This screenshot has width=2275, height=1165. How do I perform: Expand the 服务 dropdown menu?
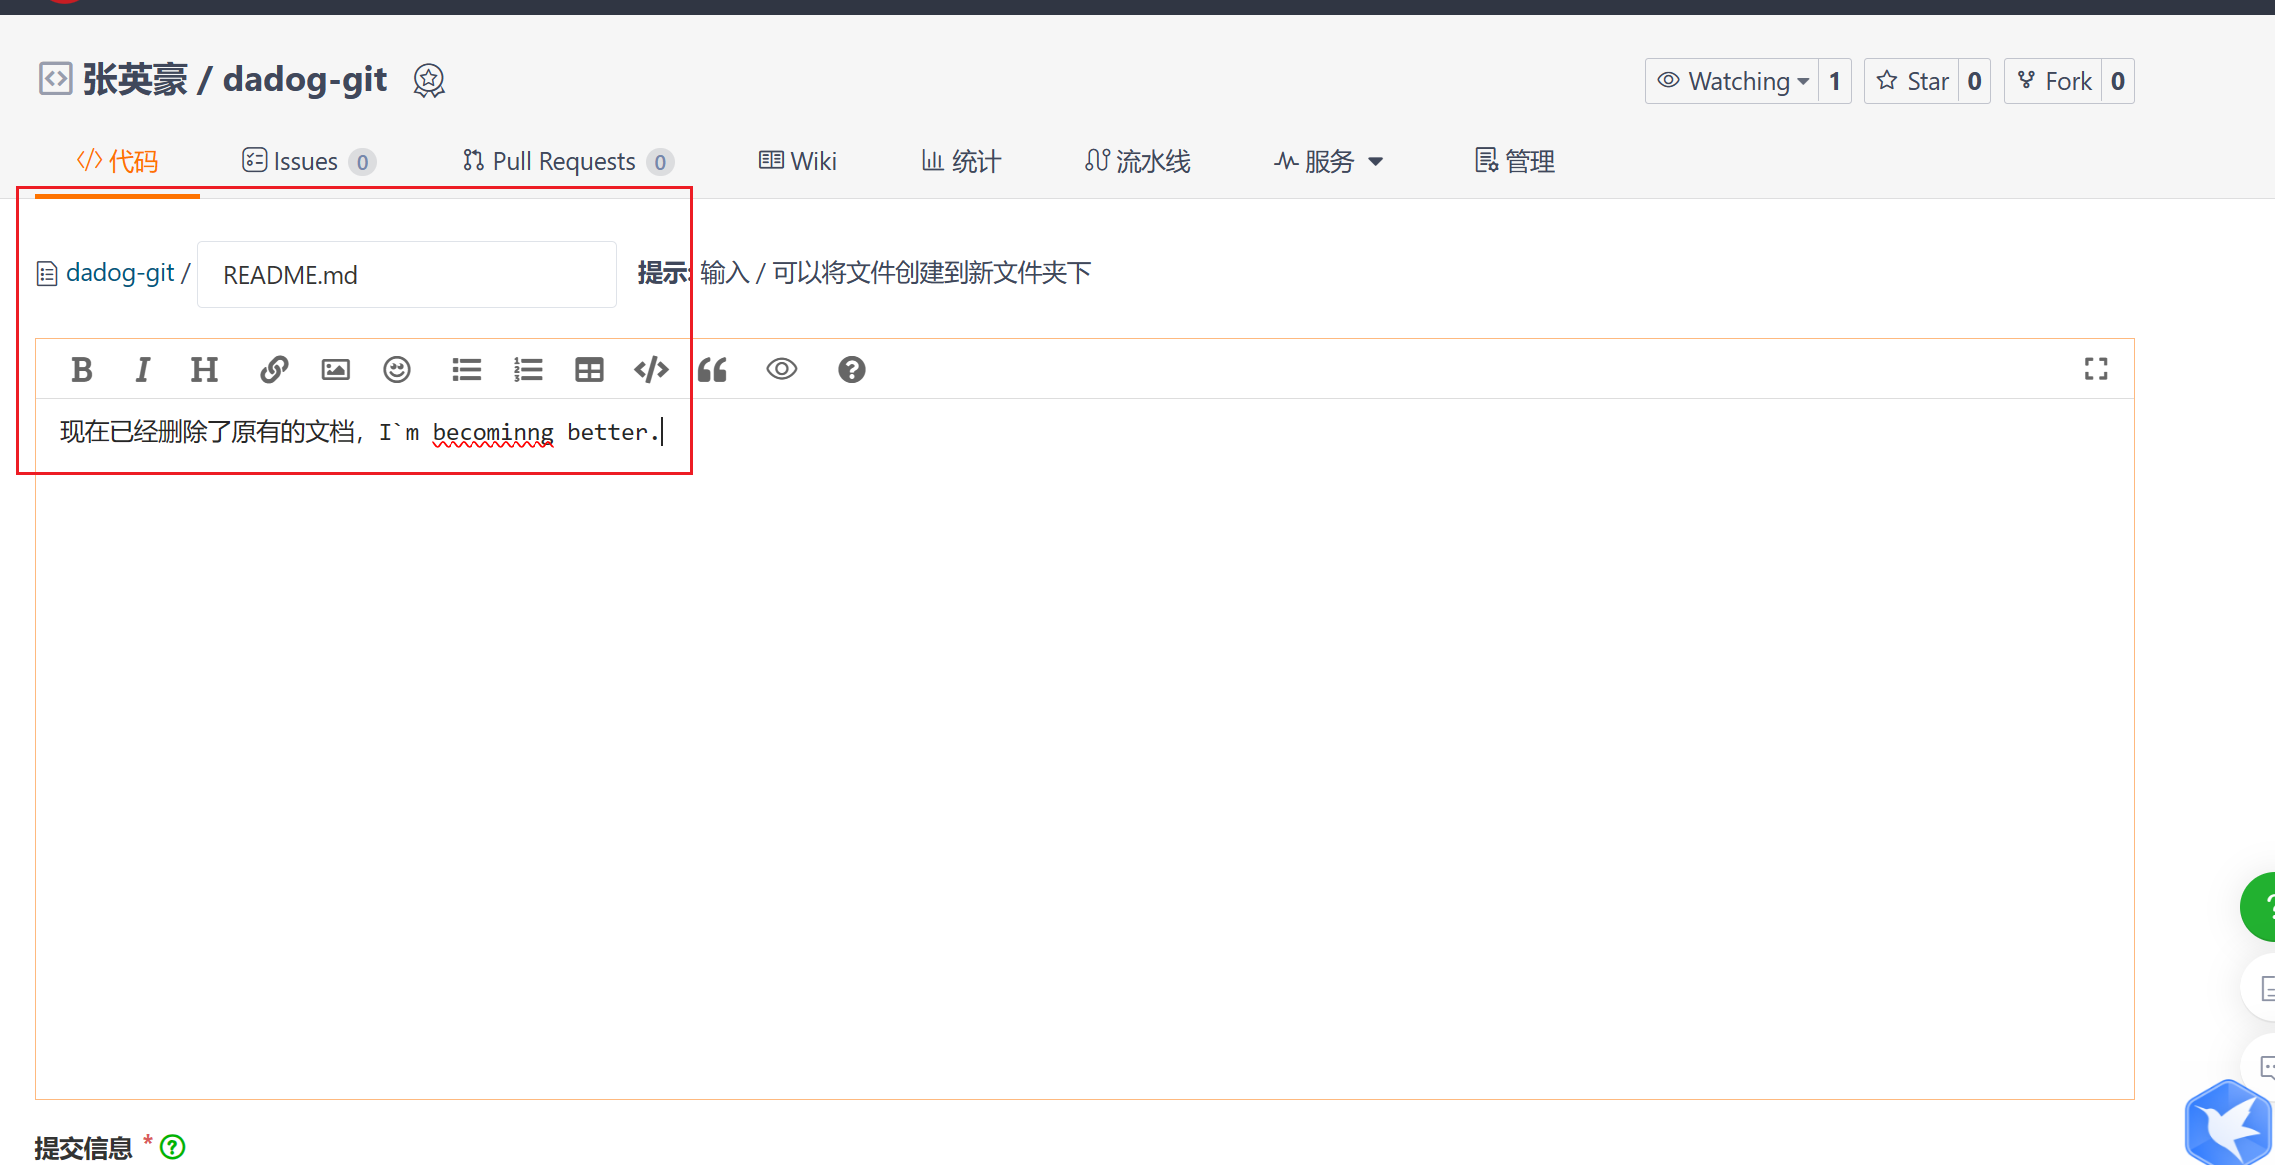coord(1329,161)
